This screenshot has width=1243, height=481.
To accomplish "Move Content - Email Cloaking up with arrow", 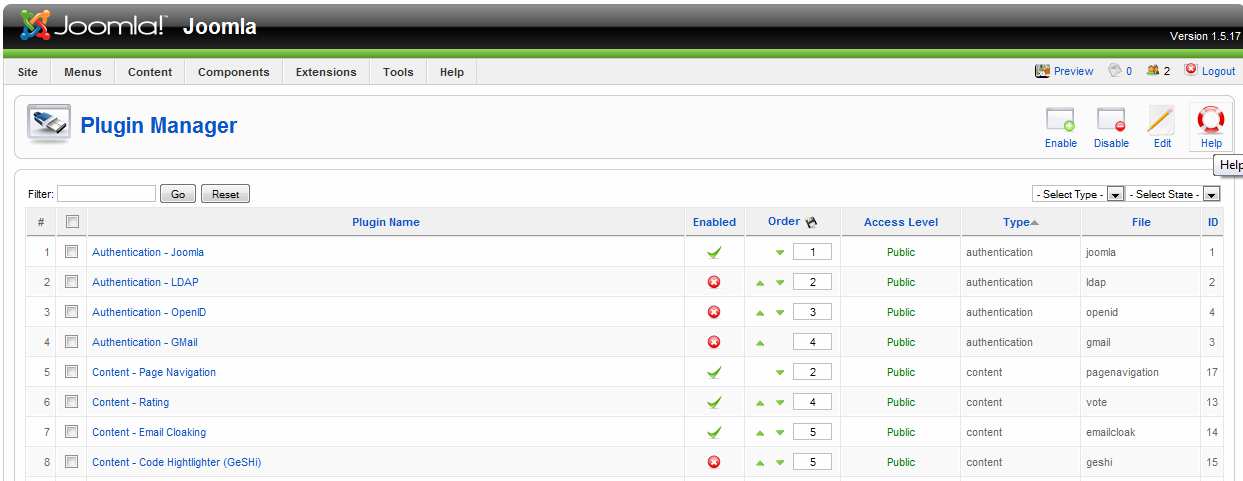I will [760, 433].
